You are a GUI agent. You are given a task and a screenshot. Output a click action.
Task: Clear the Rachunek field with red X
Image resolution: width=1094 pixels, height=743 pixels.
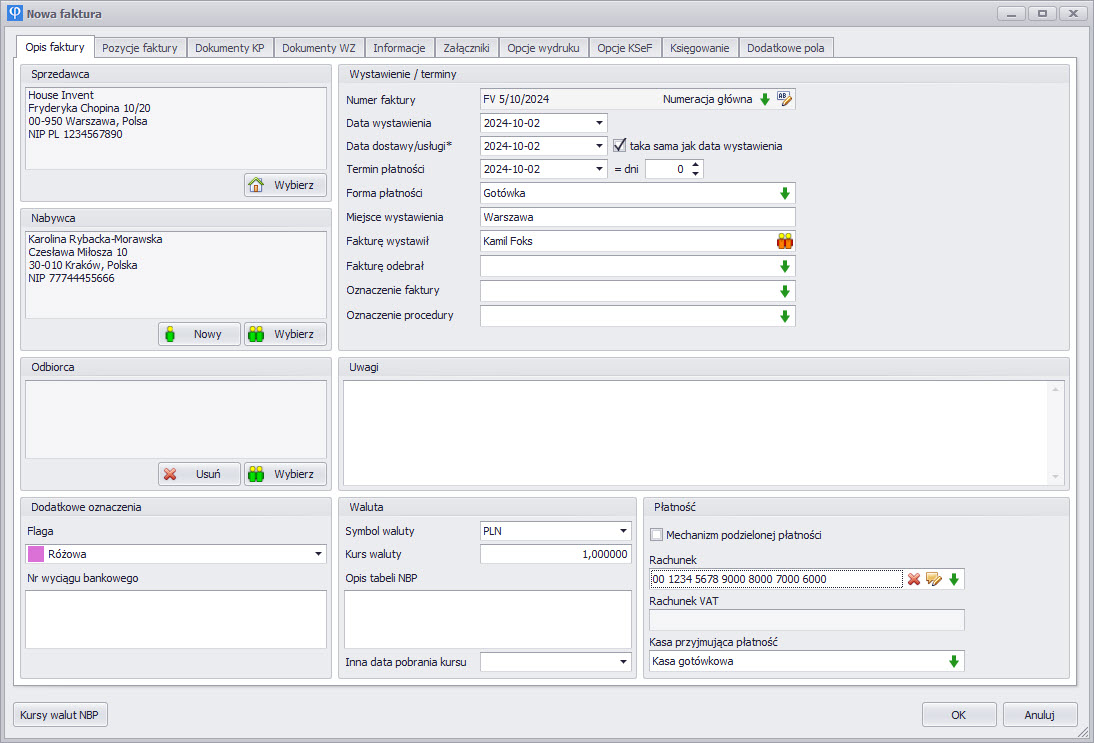point(914,578)
